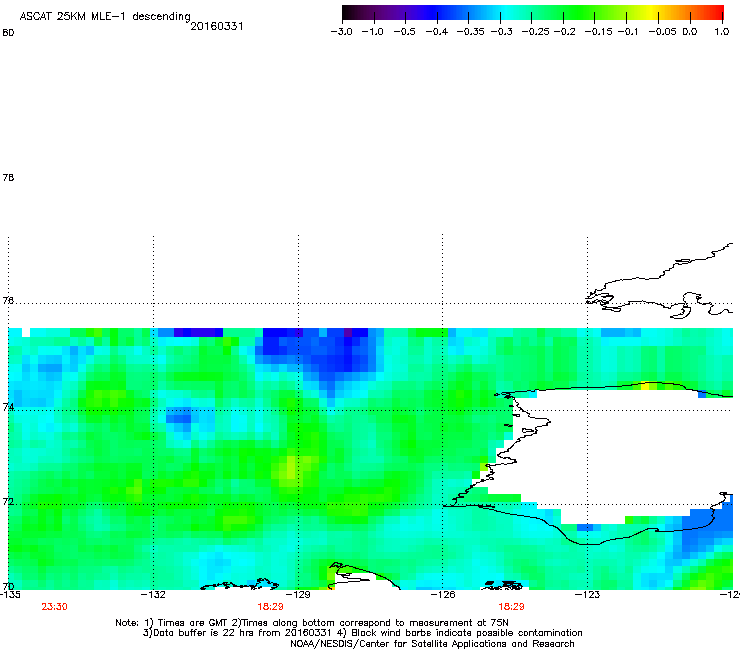The height and width of the screenshot is (650, 740).
Task: Click the longitude label -132
Action: point(153,595)
